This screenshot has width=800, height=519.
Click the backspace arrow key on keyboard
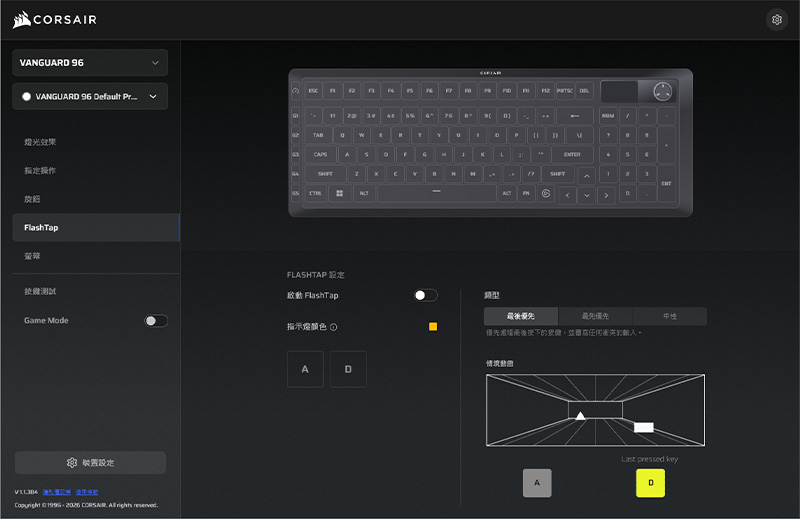(x=574, y=115)
